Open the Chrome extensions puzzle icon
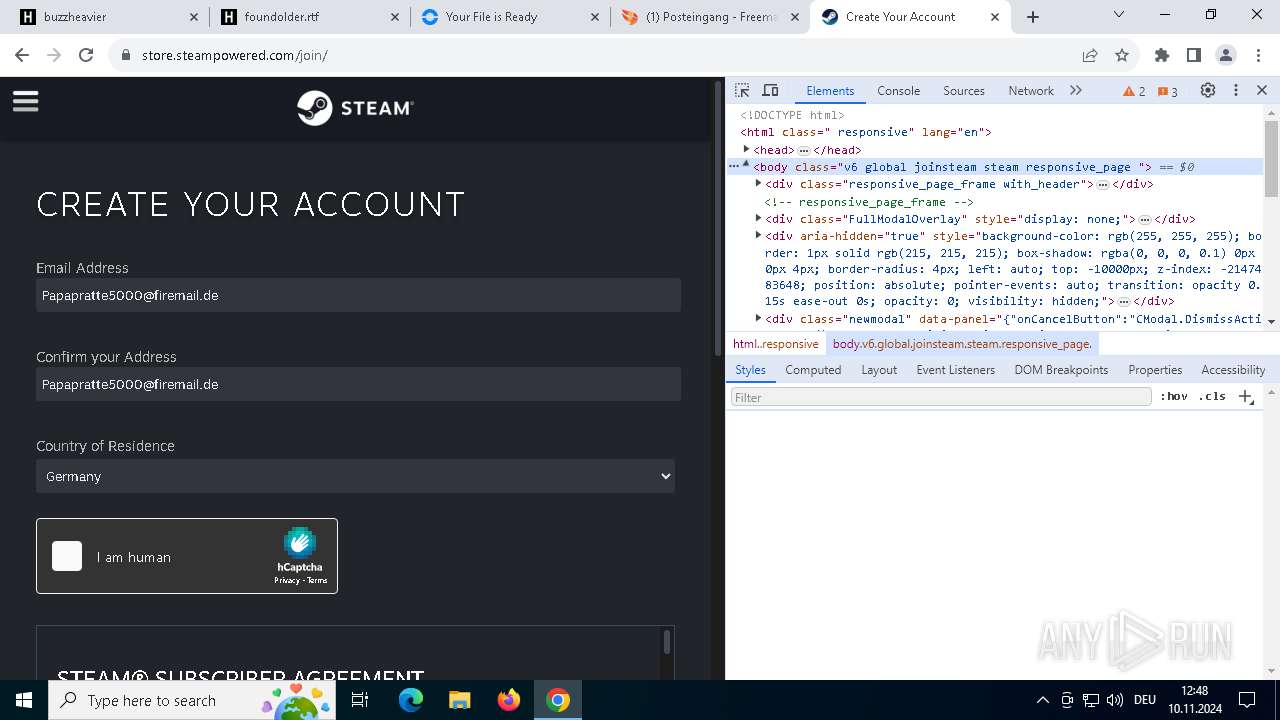 click(1162, 55)
